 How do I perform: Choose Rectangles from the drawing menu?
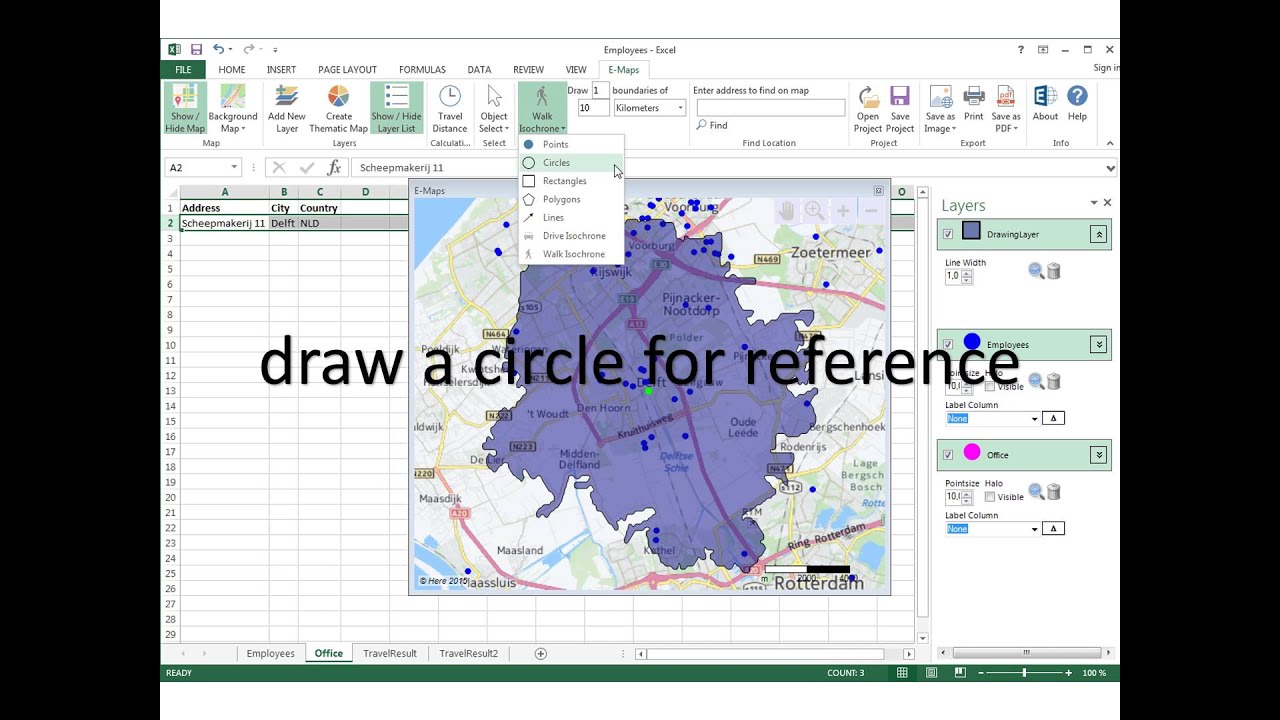570,181
